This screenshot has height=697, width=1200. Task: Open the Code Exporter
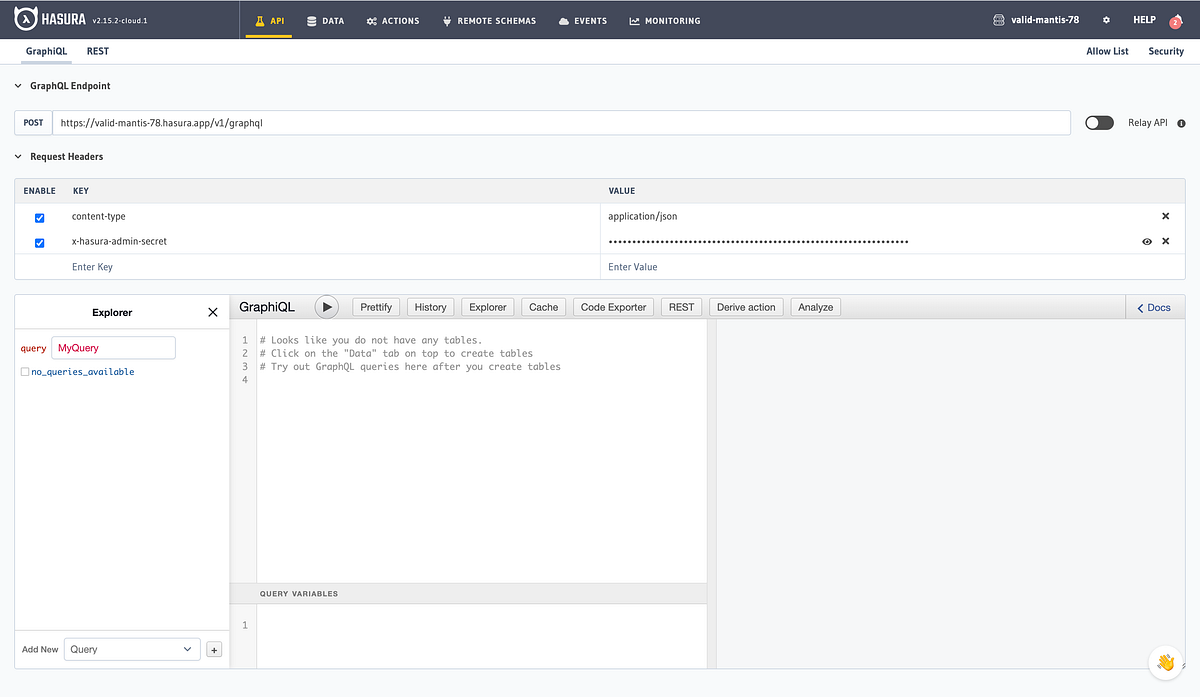tap(612, 307)
